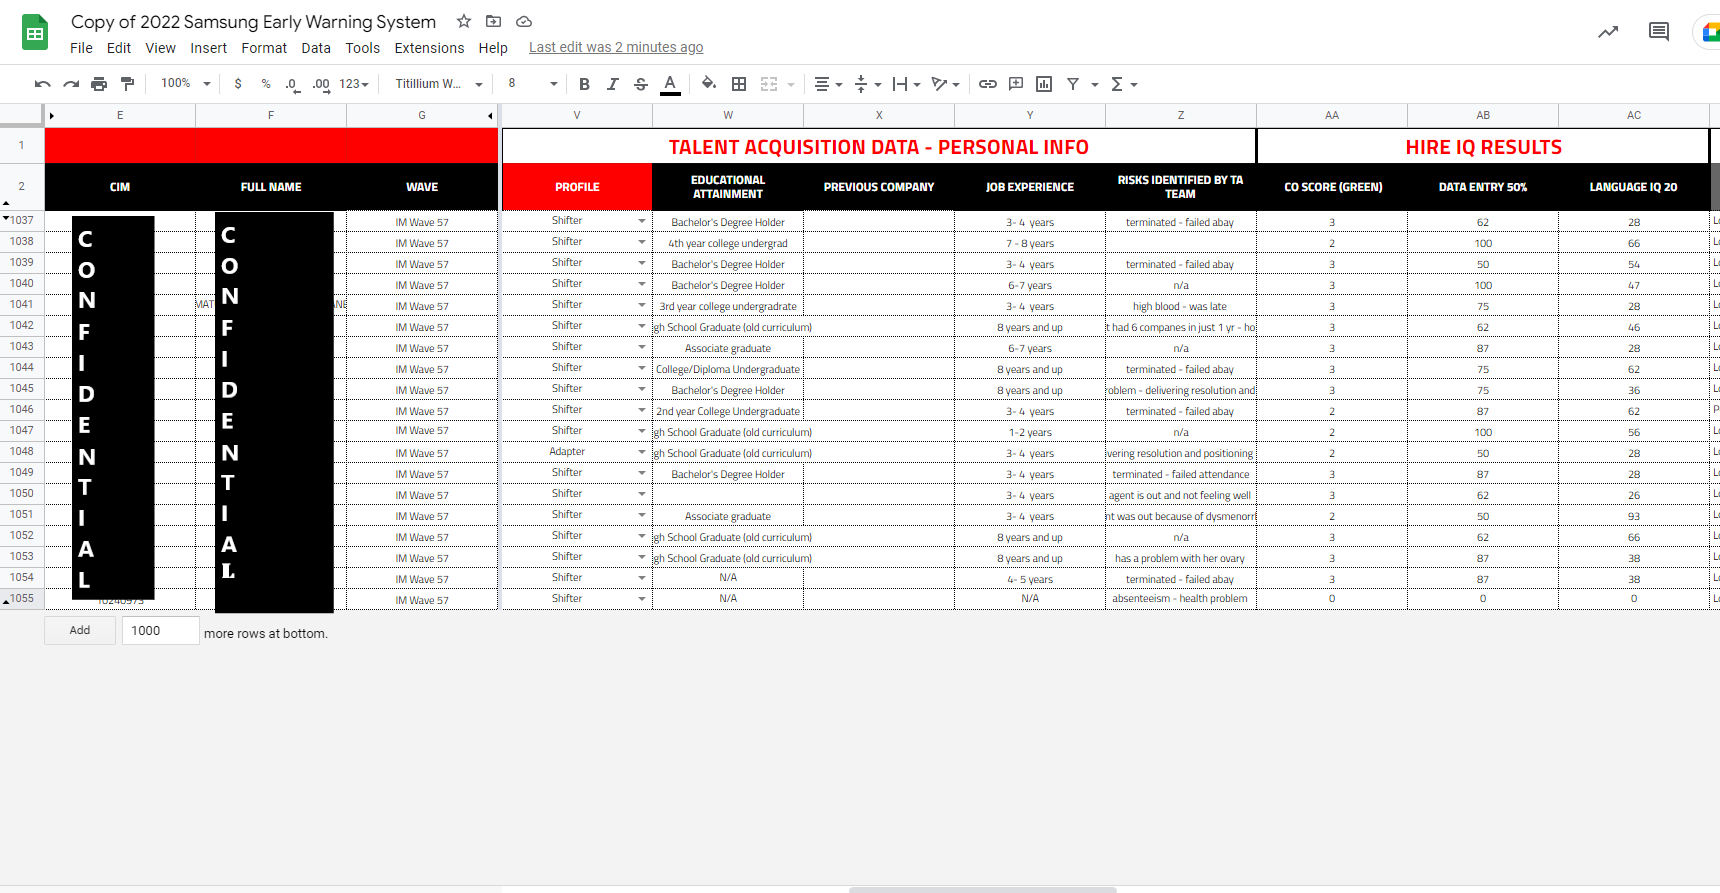Open the Tools menu
The width and height of the screenshot is (1720, 893).
(x=363, y=48)
